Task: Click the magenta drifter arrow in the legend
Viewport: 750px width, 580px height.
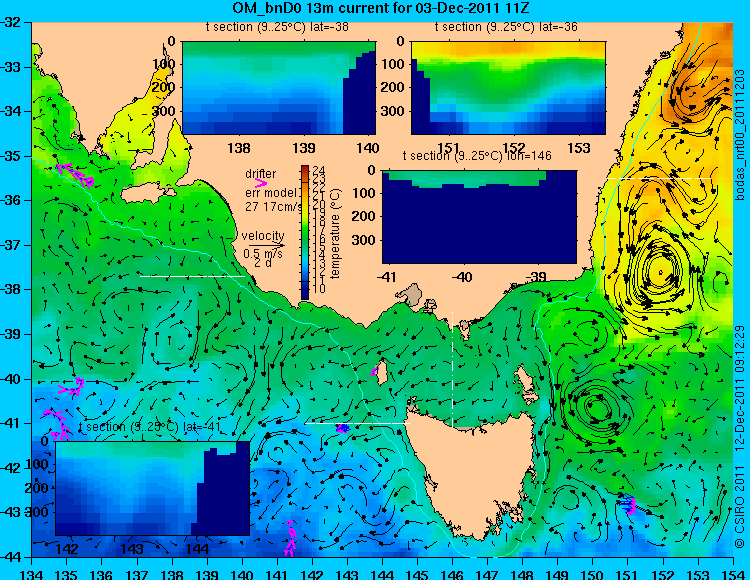Action: [x=261, y=183]
